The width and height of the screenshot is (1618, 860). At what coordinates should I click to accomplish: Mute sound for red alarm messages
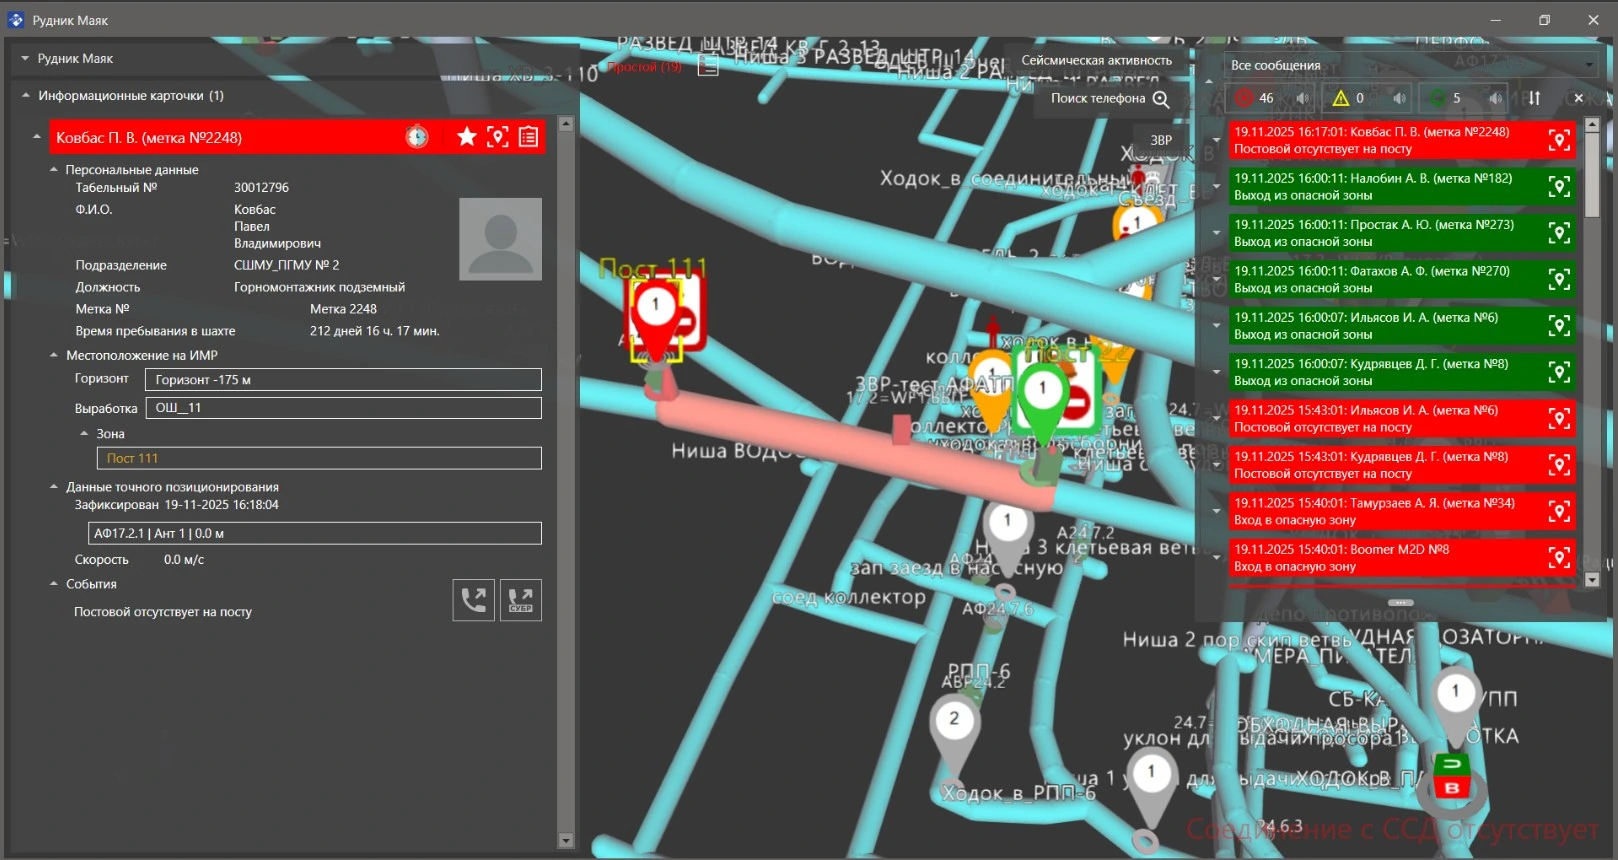[1302, 98]
